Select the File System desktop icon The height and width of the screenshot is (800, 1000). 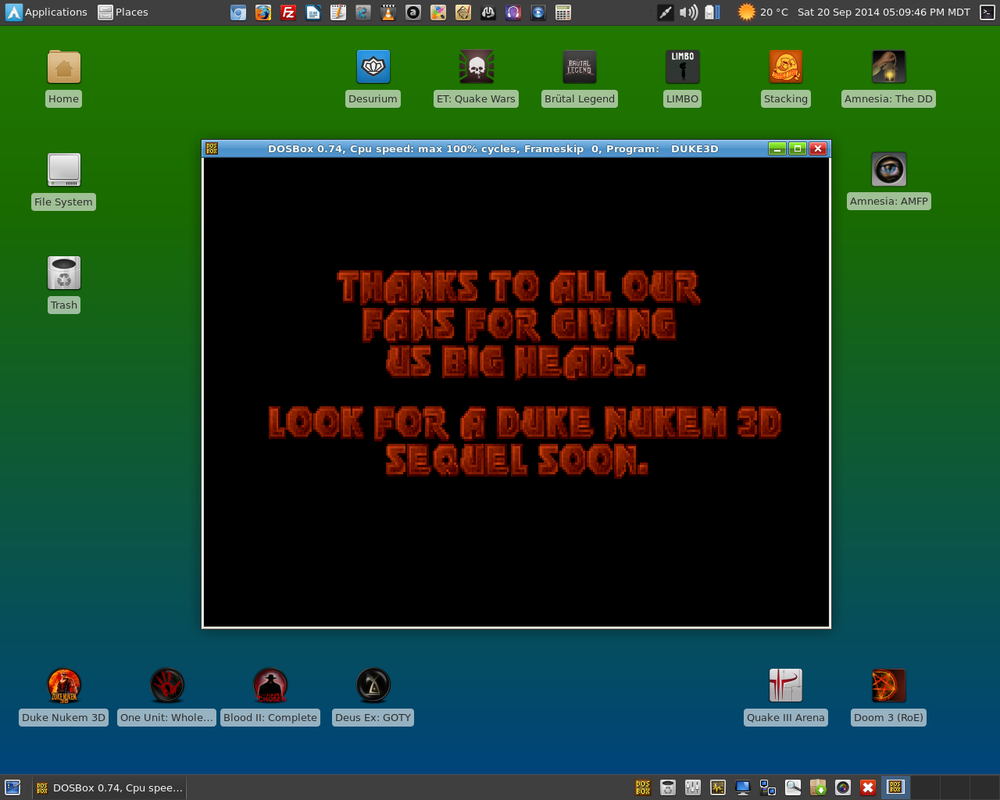(64, 181)
